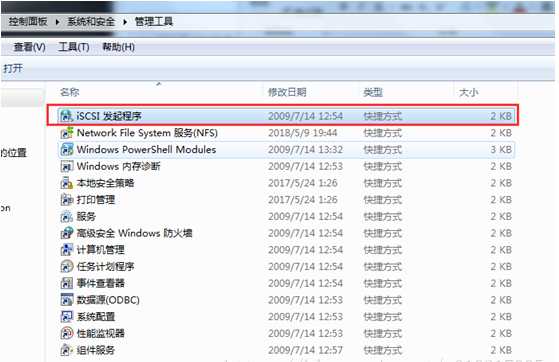Go to 控制面板 in the address bar
The height and width of the screenshot is (362, 559).
28,22
